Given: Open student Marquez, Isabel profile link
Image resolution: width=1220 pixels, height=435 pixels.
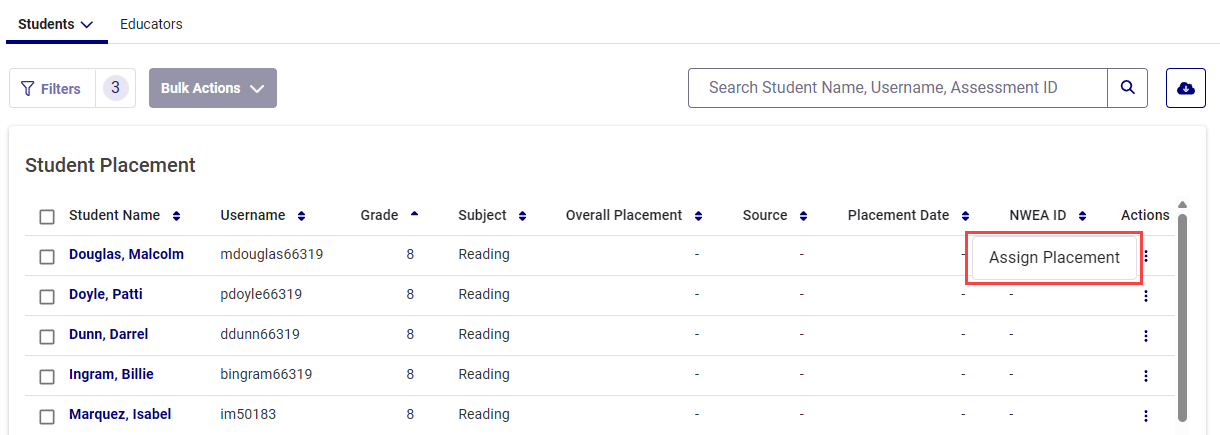Looking at the screenshot, I should pyautogui.click(x=120, y=414).
